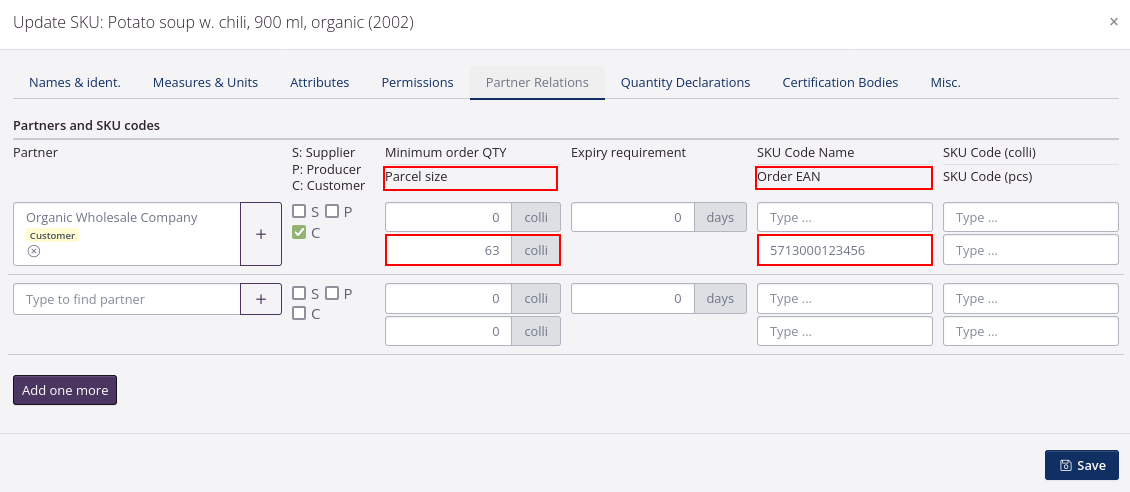This screenshot has height=492, width=1130.
Task: Click the Add one more button
Action: pos(65,390)
